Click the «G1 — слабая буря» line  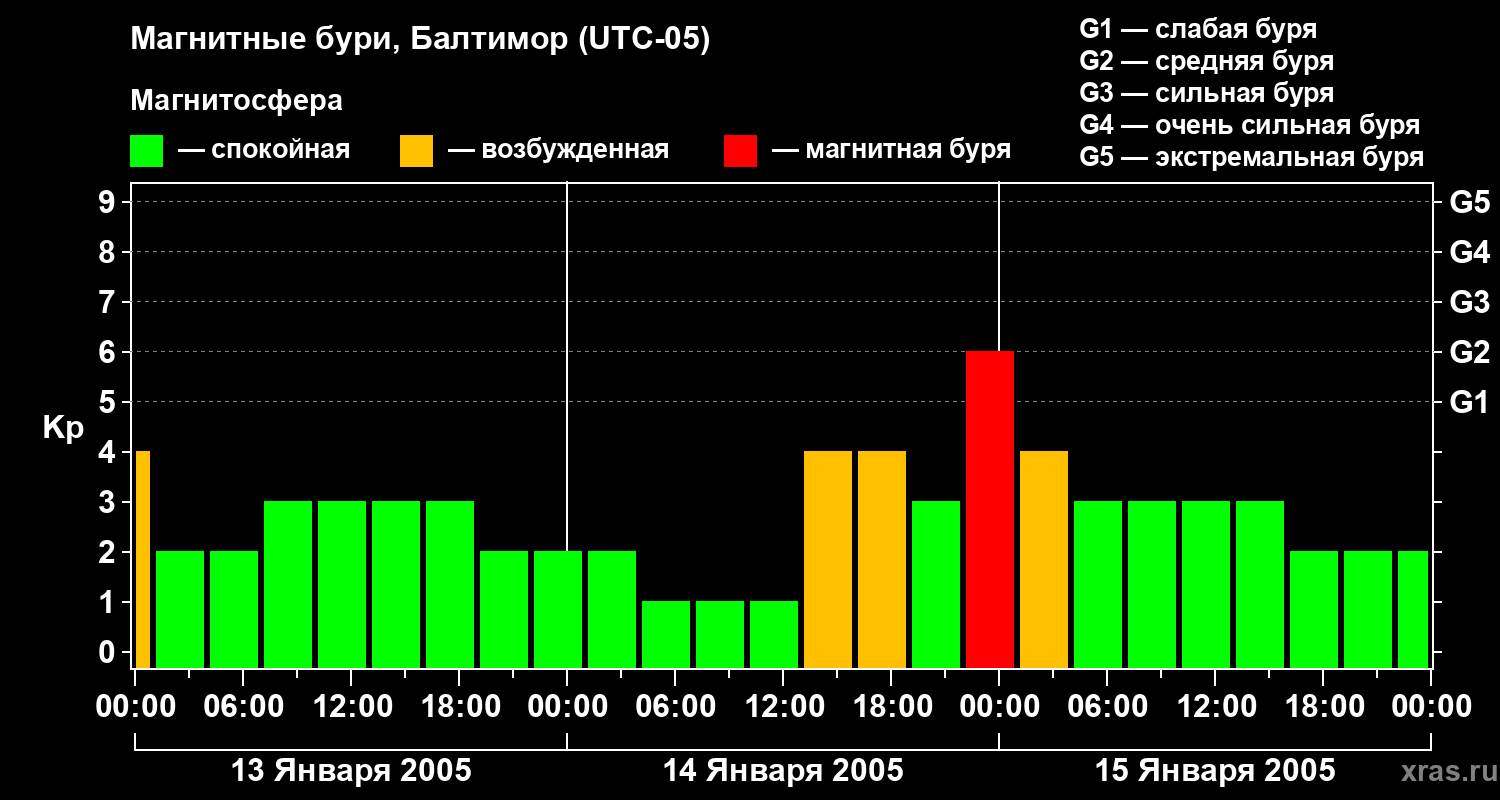coord(1198,29)
